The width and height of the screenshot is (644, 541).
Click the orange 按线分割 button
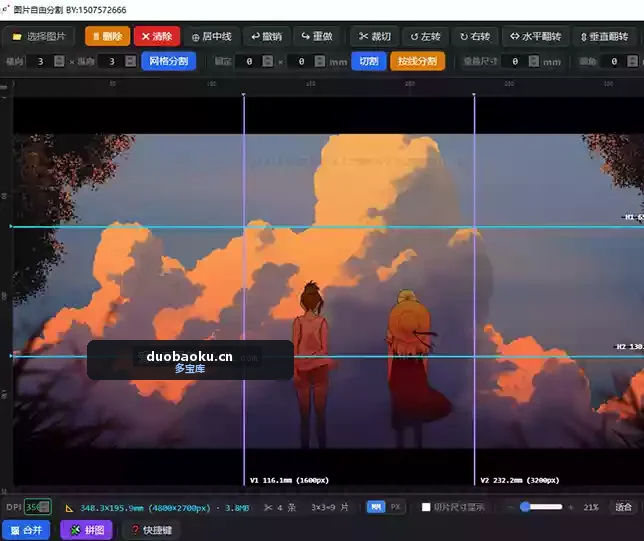coord(417,61)
